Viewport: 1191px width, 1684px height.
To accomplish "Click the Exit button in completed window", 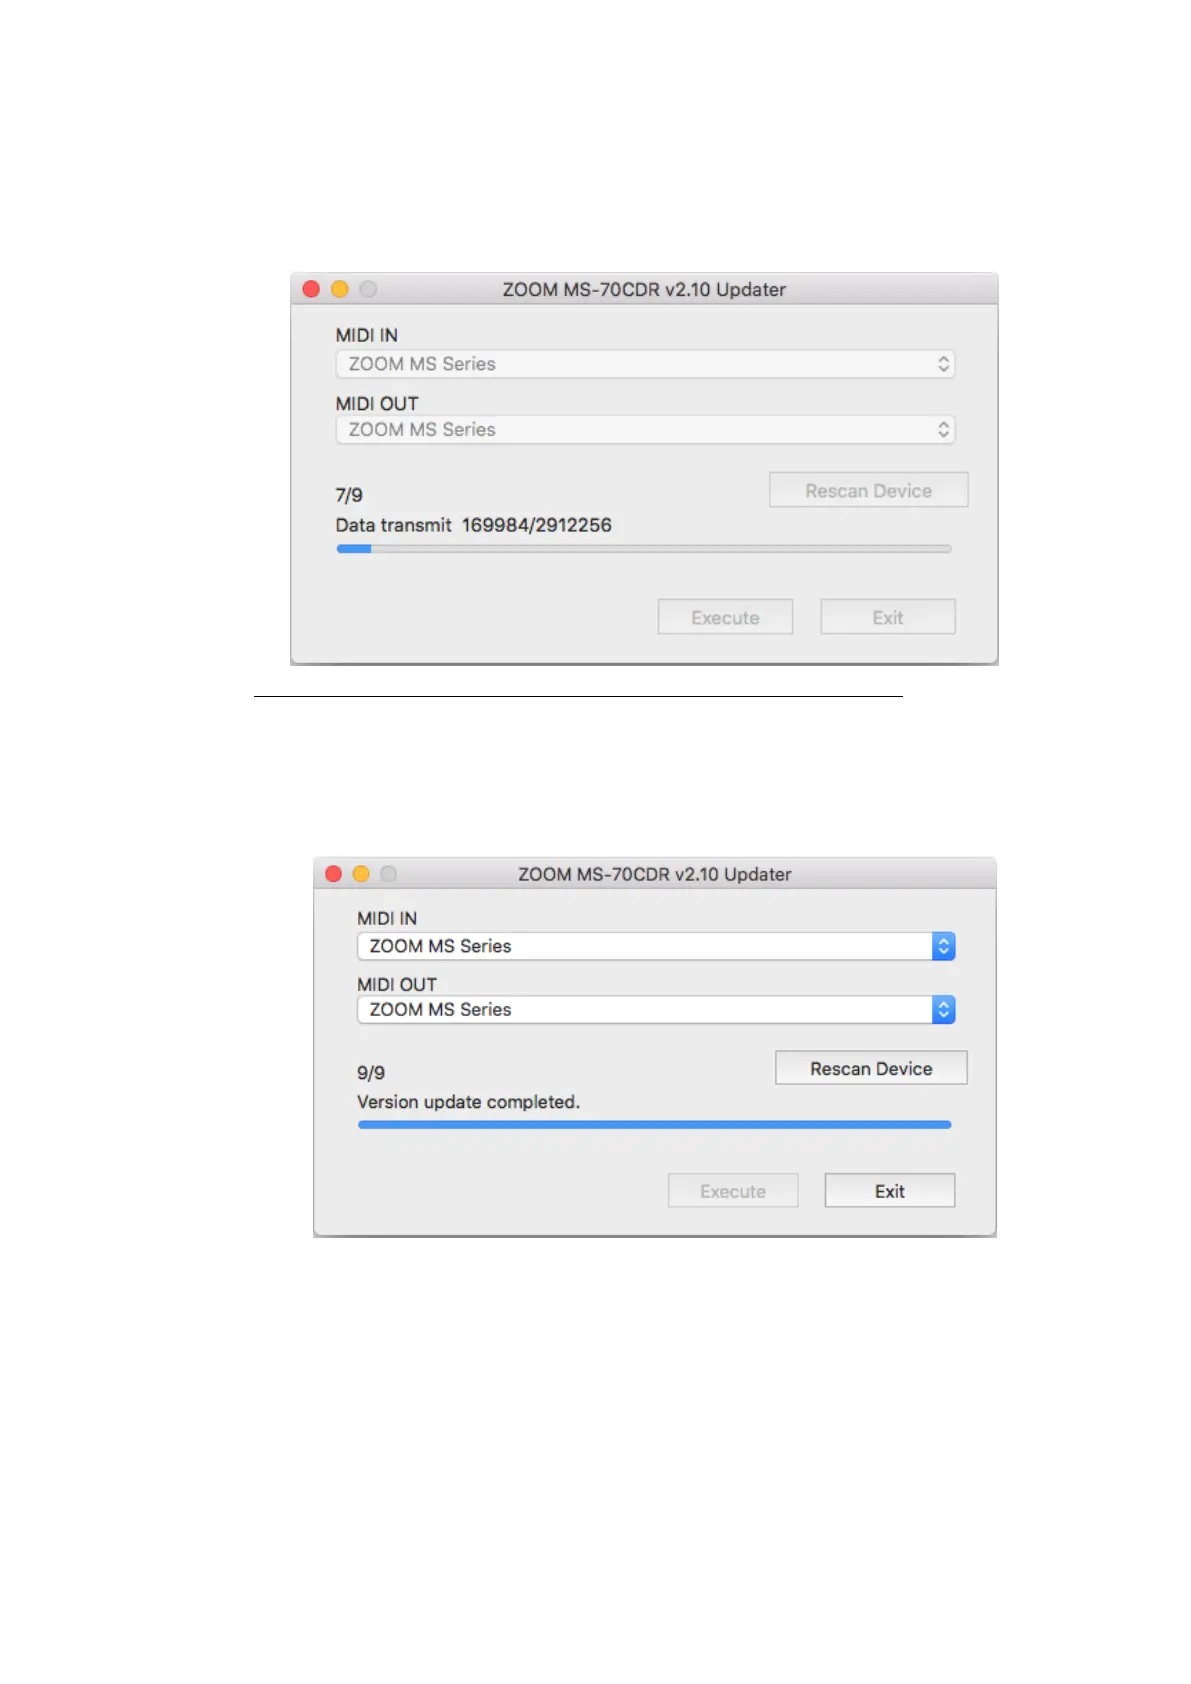I will point(890,1191).
